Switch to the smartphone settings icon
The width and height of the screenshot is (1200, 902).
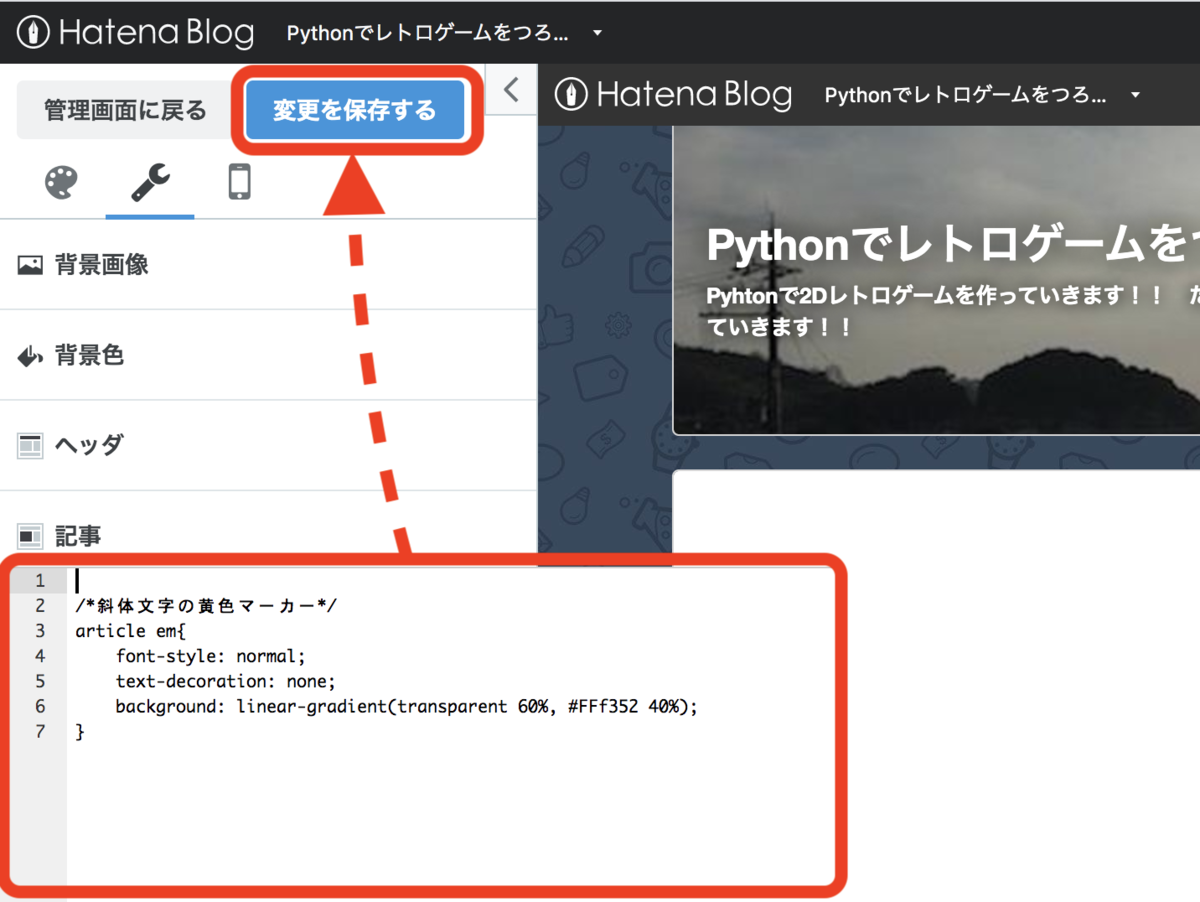(x=238, y=182)
